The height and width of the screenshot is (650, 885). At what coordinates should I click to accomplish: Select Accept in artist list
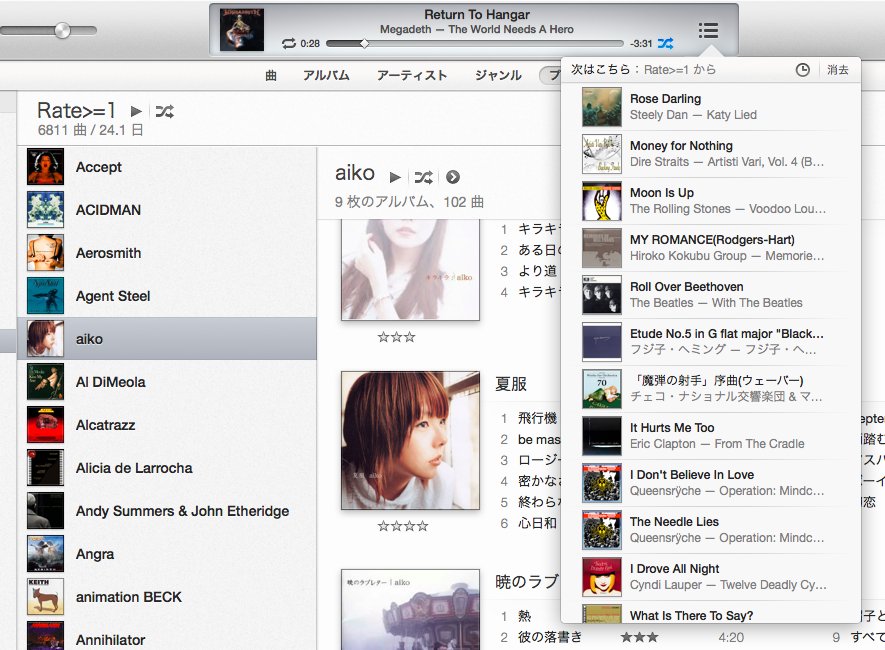(167, 167)
